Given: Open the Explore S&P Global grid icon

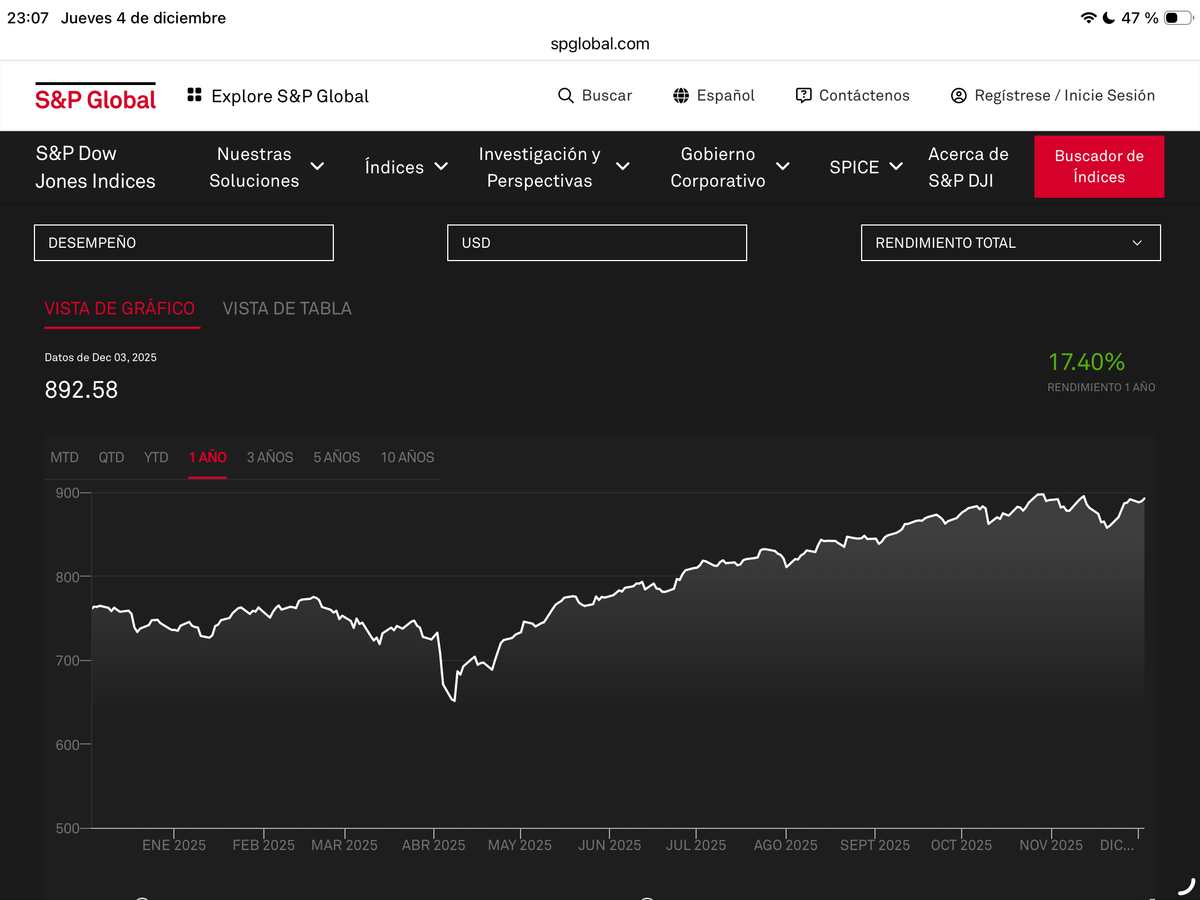Looking at the screenshot, I should point(192,95).
